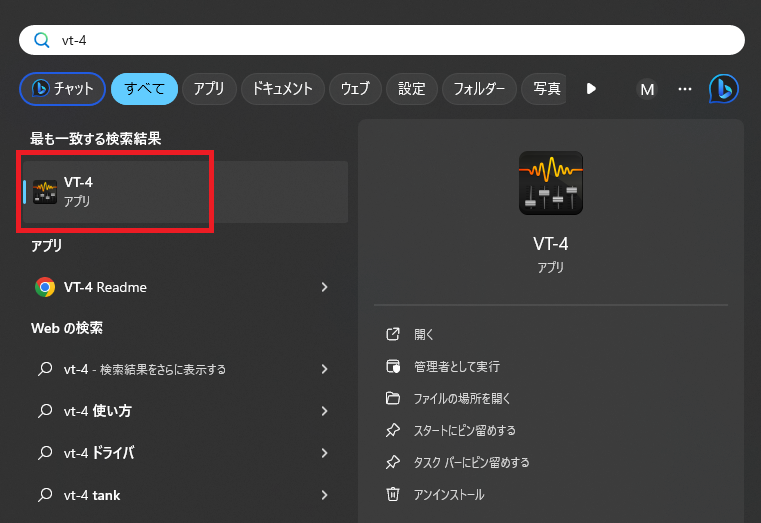
Task: Click the open icon beside 開く
Action: 393,334
